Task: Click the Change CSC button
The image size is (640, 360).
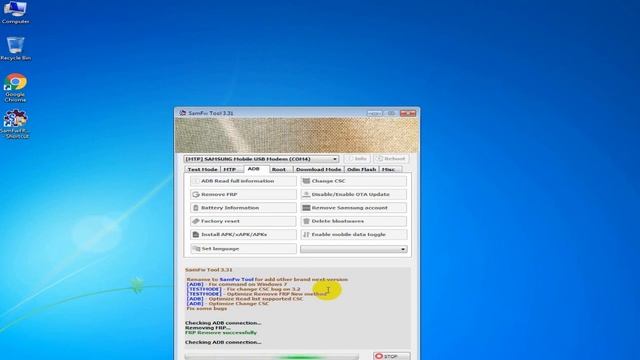Action: click(x=353, y=181)
